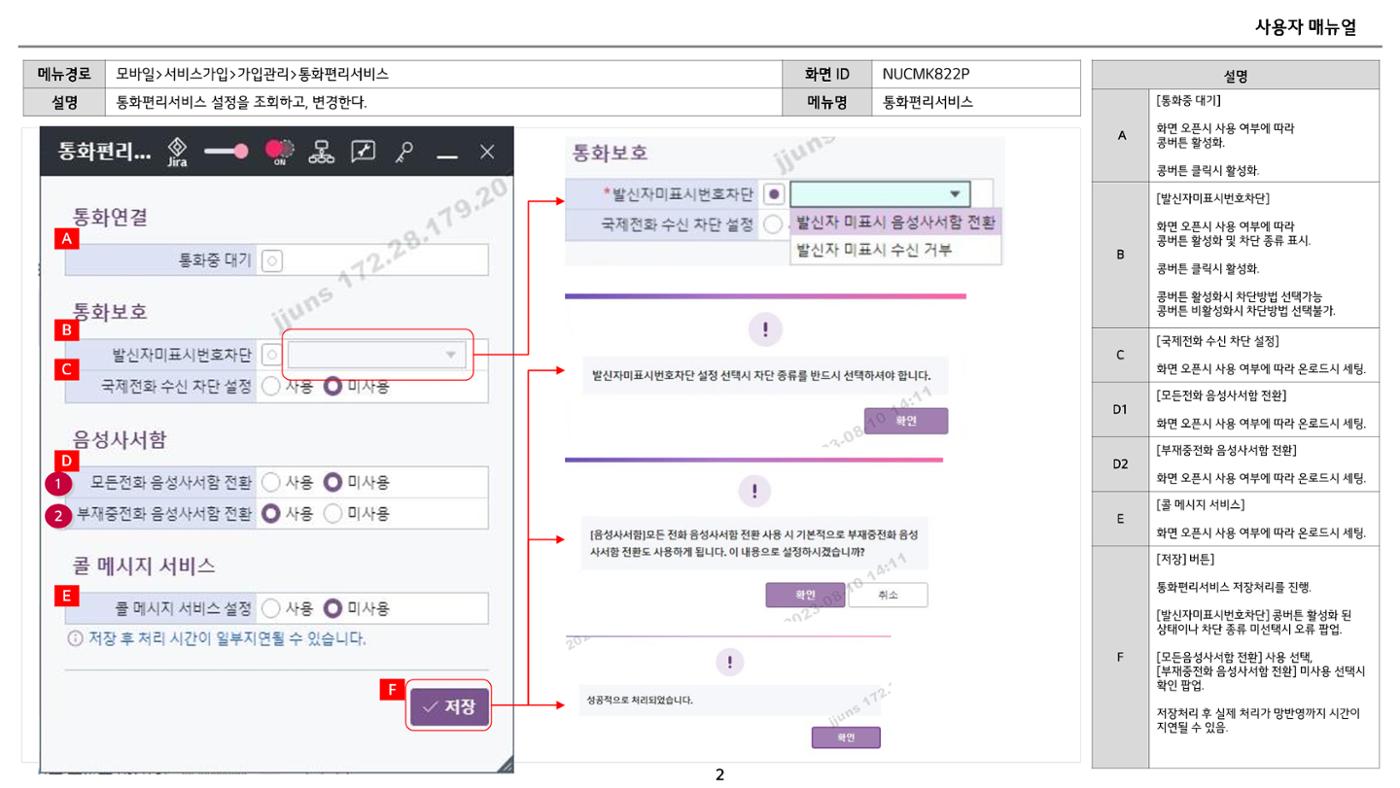The height and width of the screenshot is (788, 1400).
Task: Click the exclamation icon above 음성사서함 confirm message
Action: (x=754, y=490)
